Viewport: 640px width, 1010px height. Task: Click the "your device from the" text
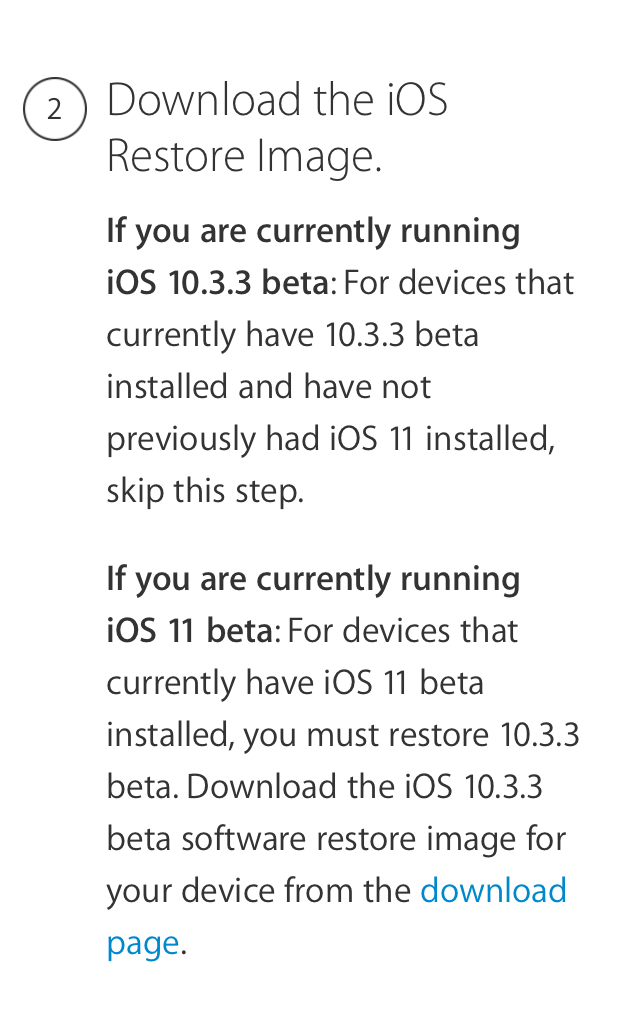tap(258, 892)
